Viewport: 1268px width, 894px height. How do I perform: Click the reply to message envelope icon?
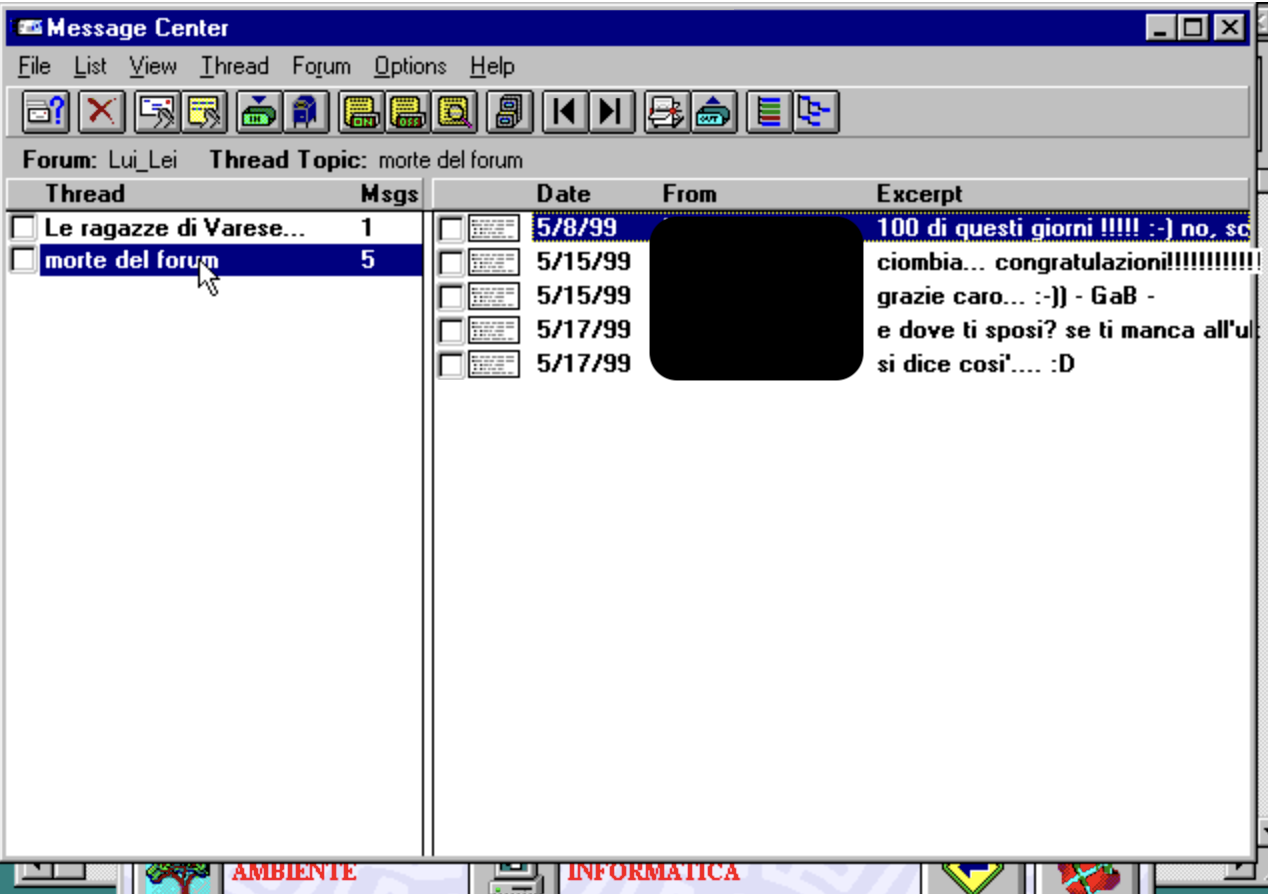[157, 111]
